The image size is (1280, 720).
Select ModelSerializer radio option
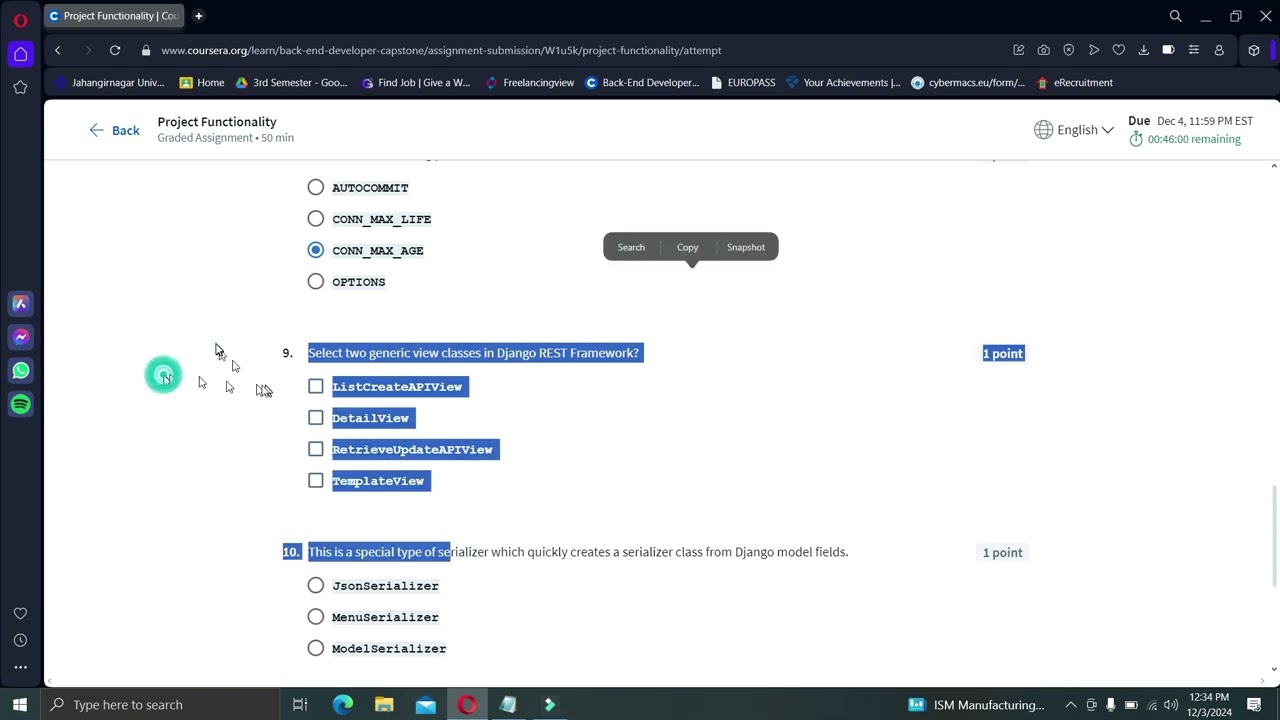pos(316,648)
